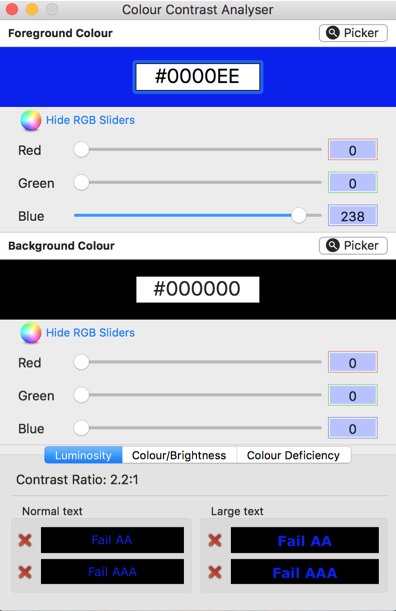
Task: Click the large text Fail AAA cross icon
Action: (215, 572)
